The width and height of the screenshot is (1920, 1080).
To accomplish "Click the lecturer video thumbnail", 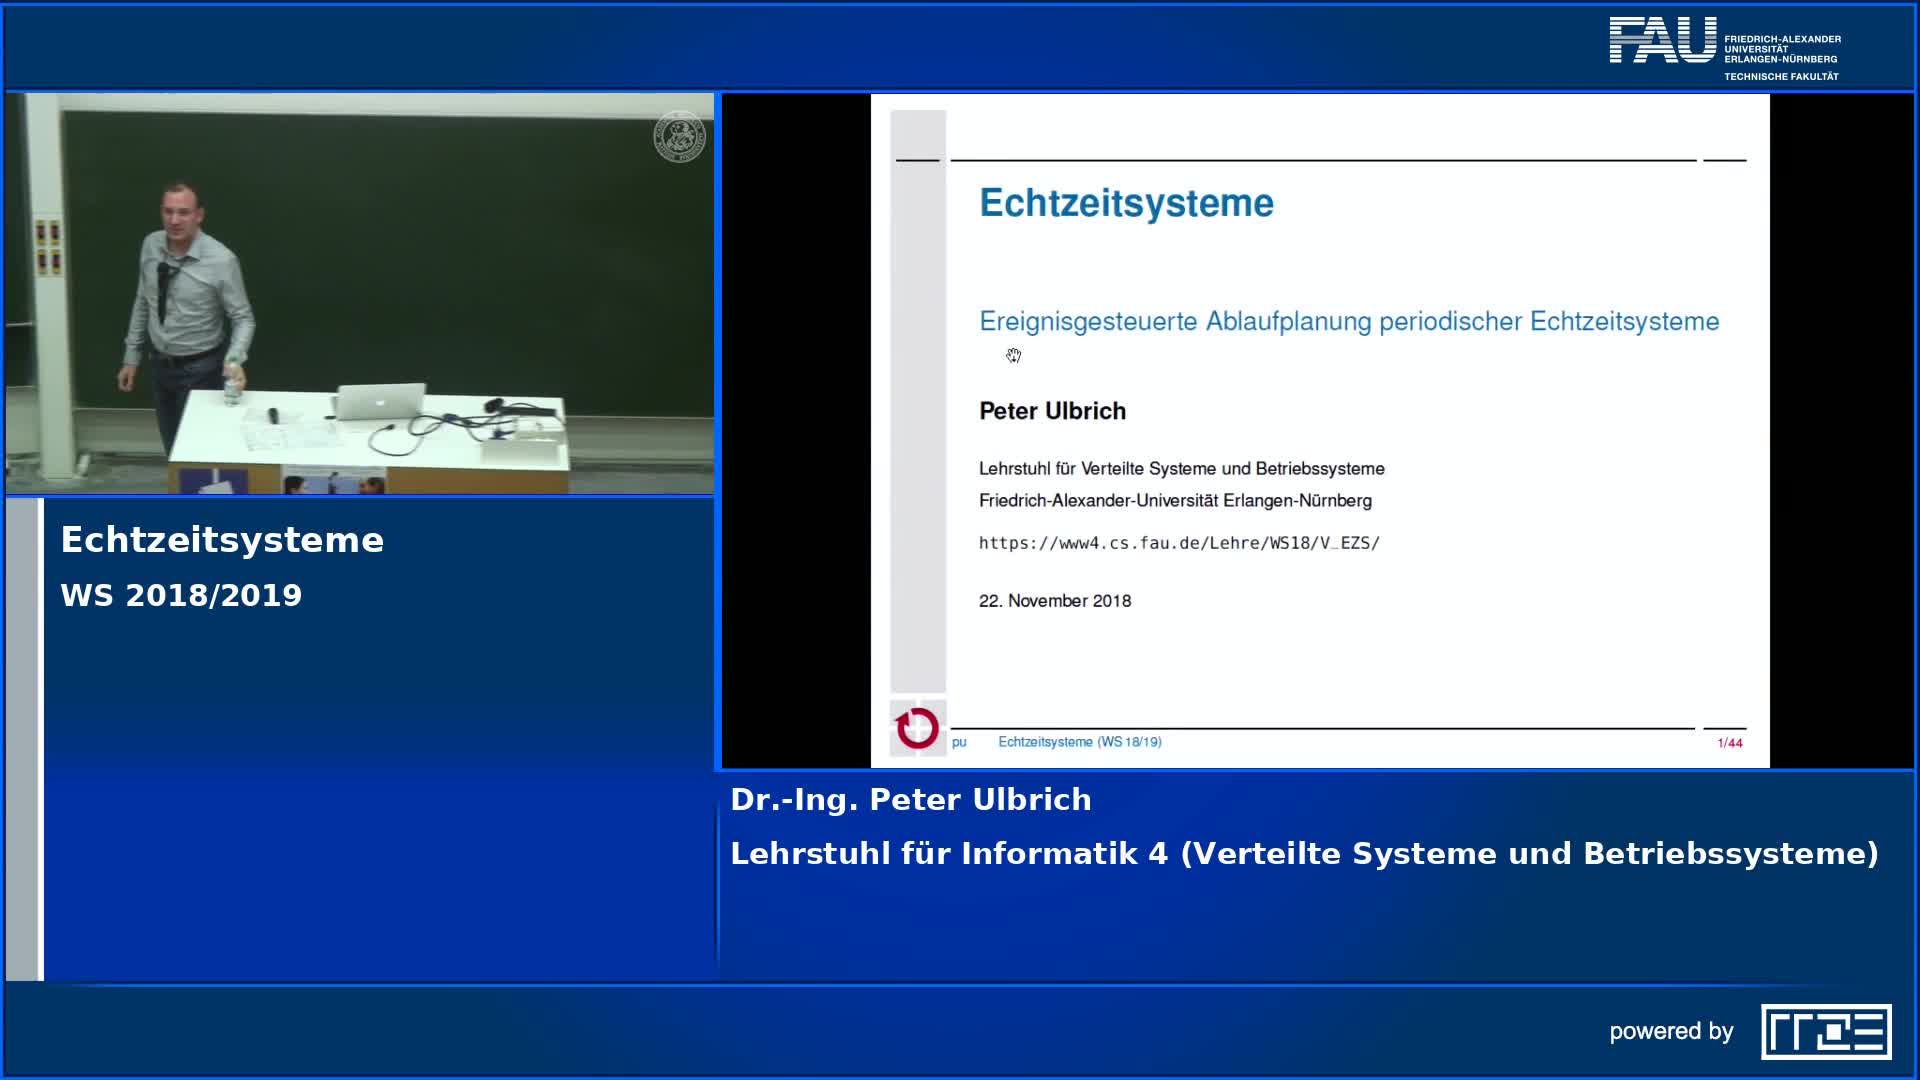I will pyautogui.click(x=360, y=294).
